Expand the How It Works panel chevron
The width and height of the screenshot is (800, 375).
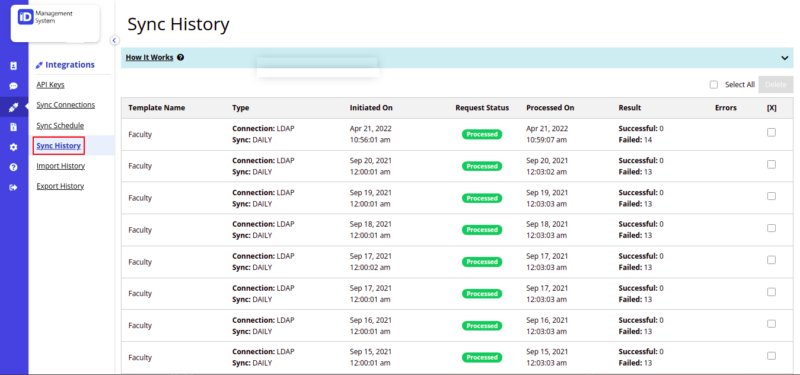pos(785,58)
